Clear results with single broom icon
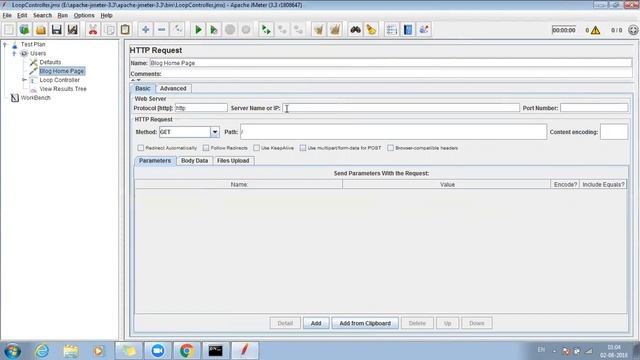The image size is (640, 360). pyautogui.click(x=319, y=29)
